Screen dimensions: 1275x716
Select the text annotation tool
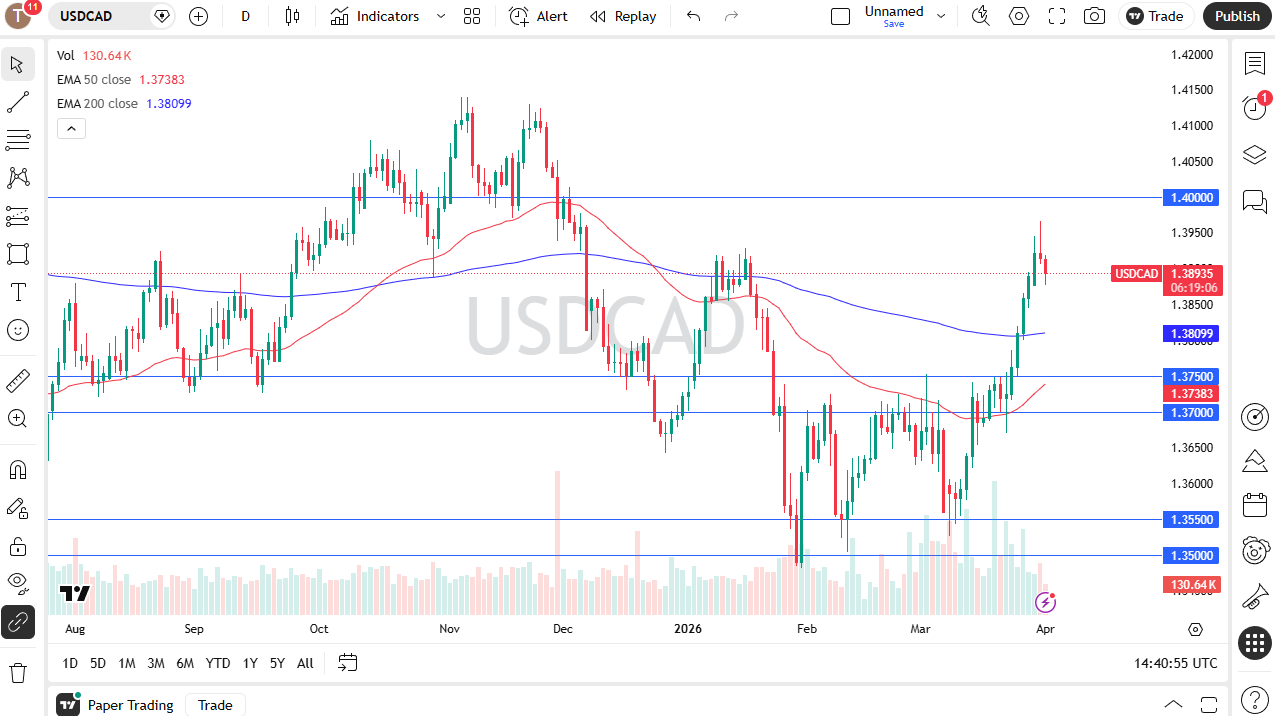click(x=17, y=292)
